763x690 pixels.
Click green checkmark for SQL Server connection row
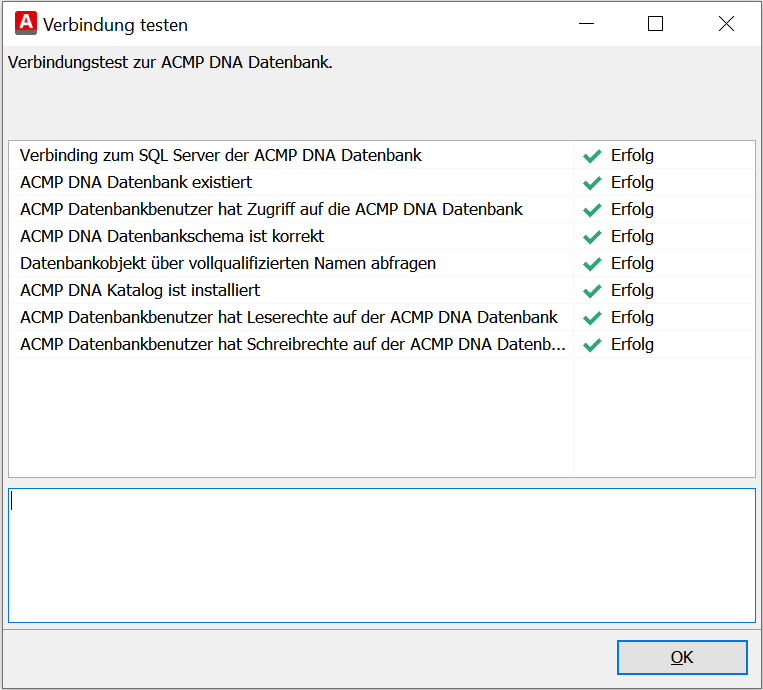tap(592, 156)
